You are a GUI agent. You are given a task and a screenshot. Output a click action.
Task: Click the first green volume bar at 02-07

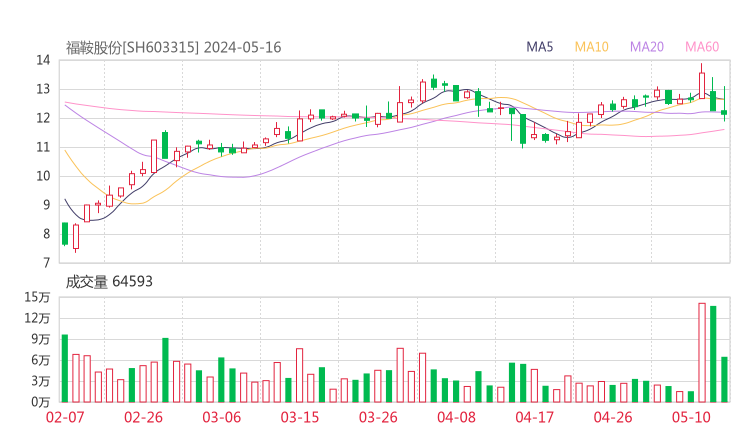pos(65,368)
